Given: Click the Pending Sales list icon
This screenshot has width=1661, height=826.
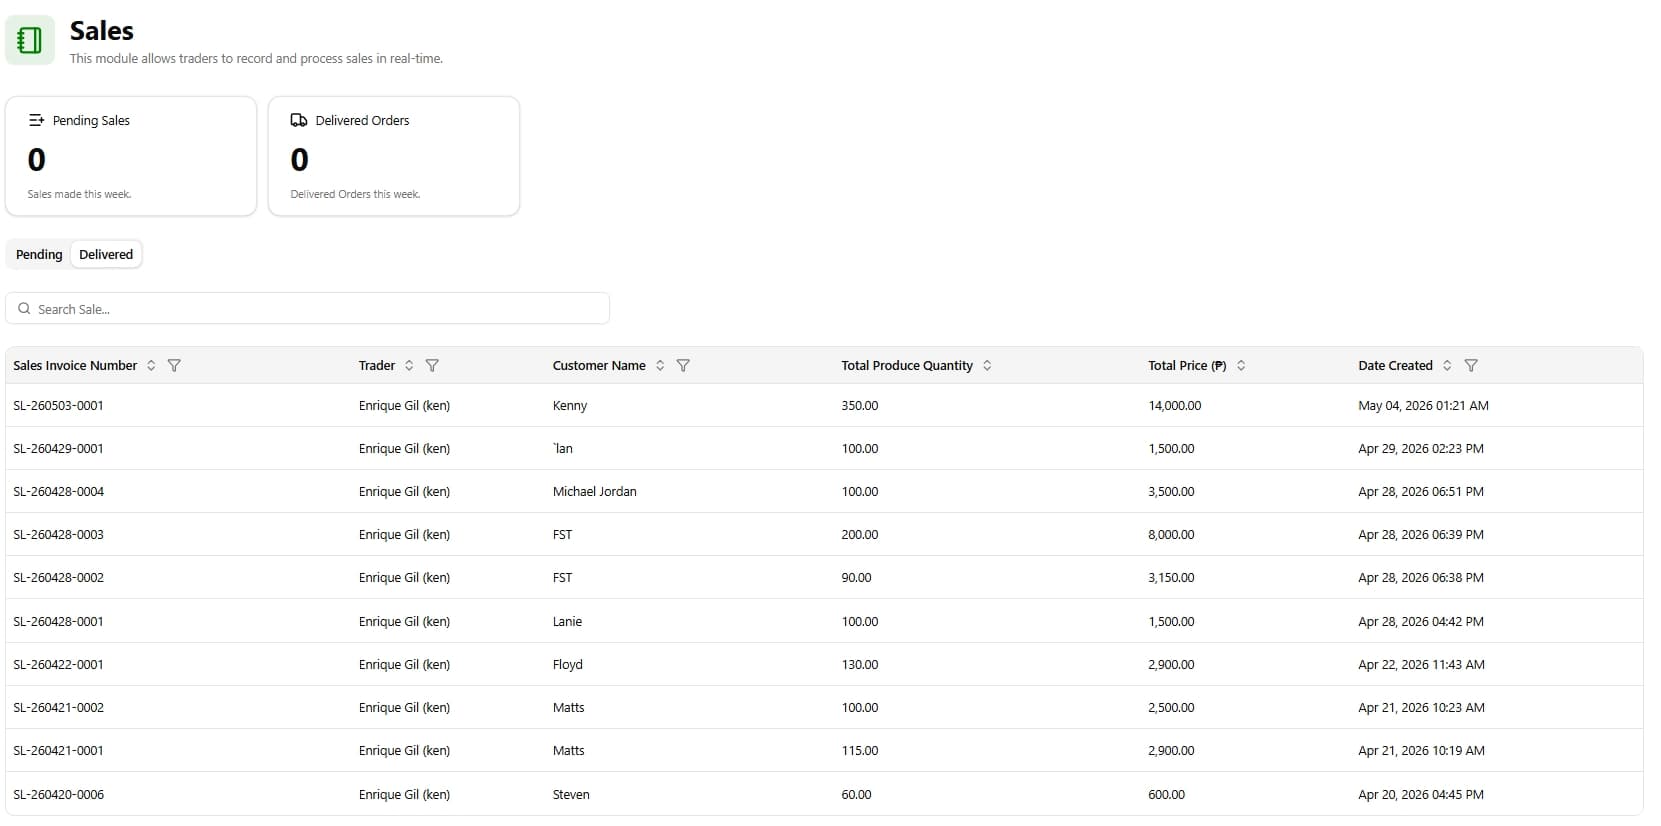Looking at the screenshot, I should coord(36,120).
